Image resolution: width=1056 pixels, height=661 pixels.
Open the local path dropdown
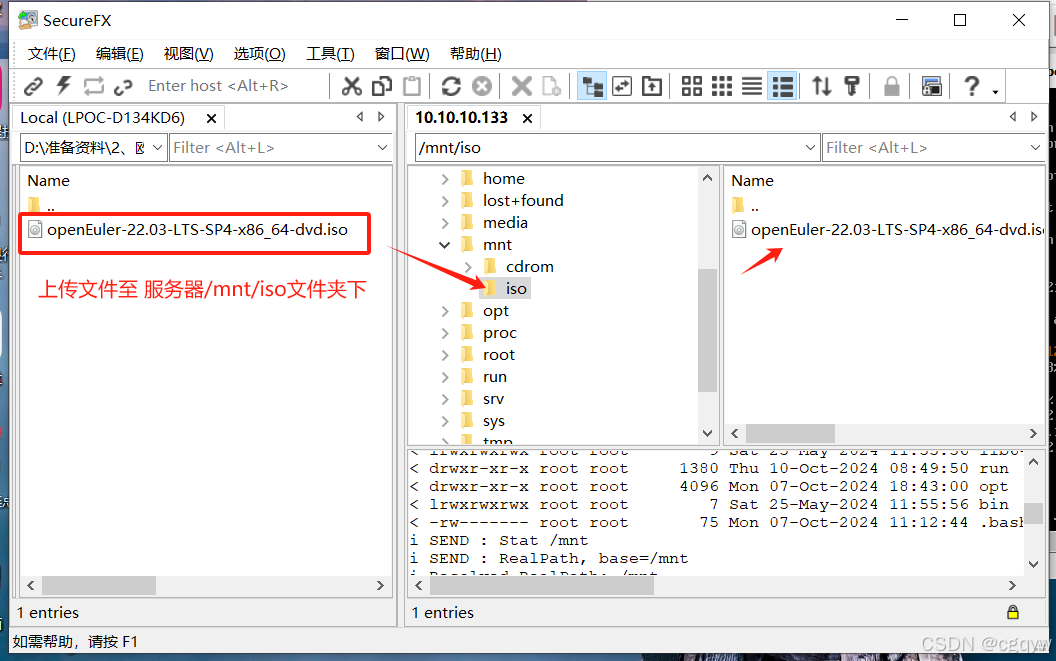(157, 148)
